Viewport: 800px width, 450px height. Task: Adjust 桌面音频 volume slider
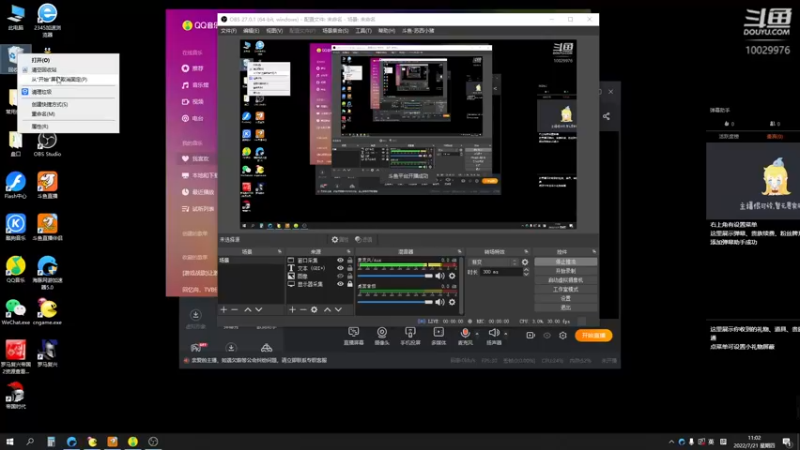[x=395, y=302]
